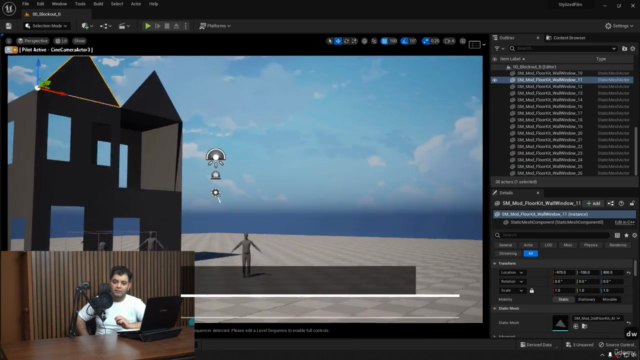Click the Add component button in Details
Image resolution: width=640 pixels, height=360 pixels.
(x=593, y=203)
